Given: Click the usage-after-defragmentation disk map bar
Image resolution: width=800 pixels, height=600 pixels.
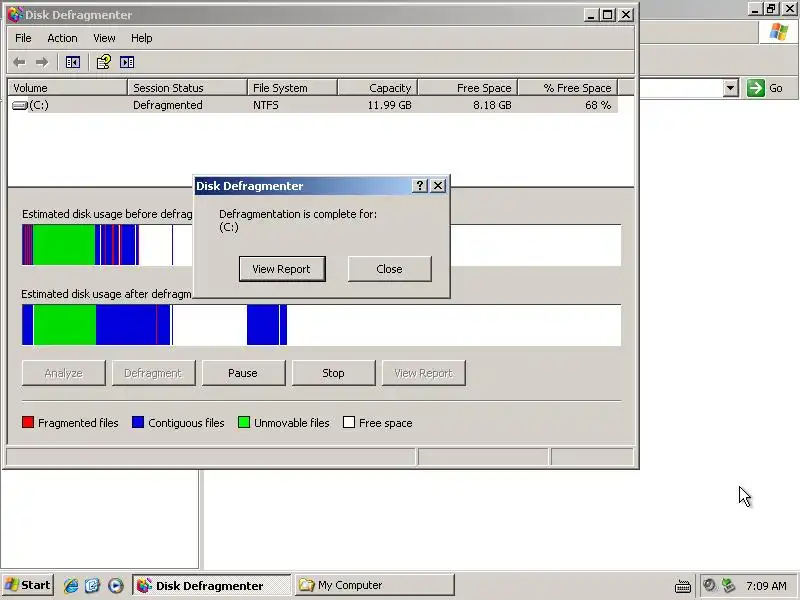Looking at the screenshot, I should click(321, 325).
